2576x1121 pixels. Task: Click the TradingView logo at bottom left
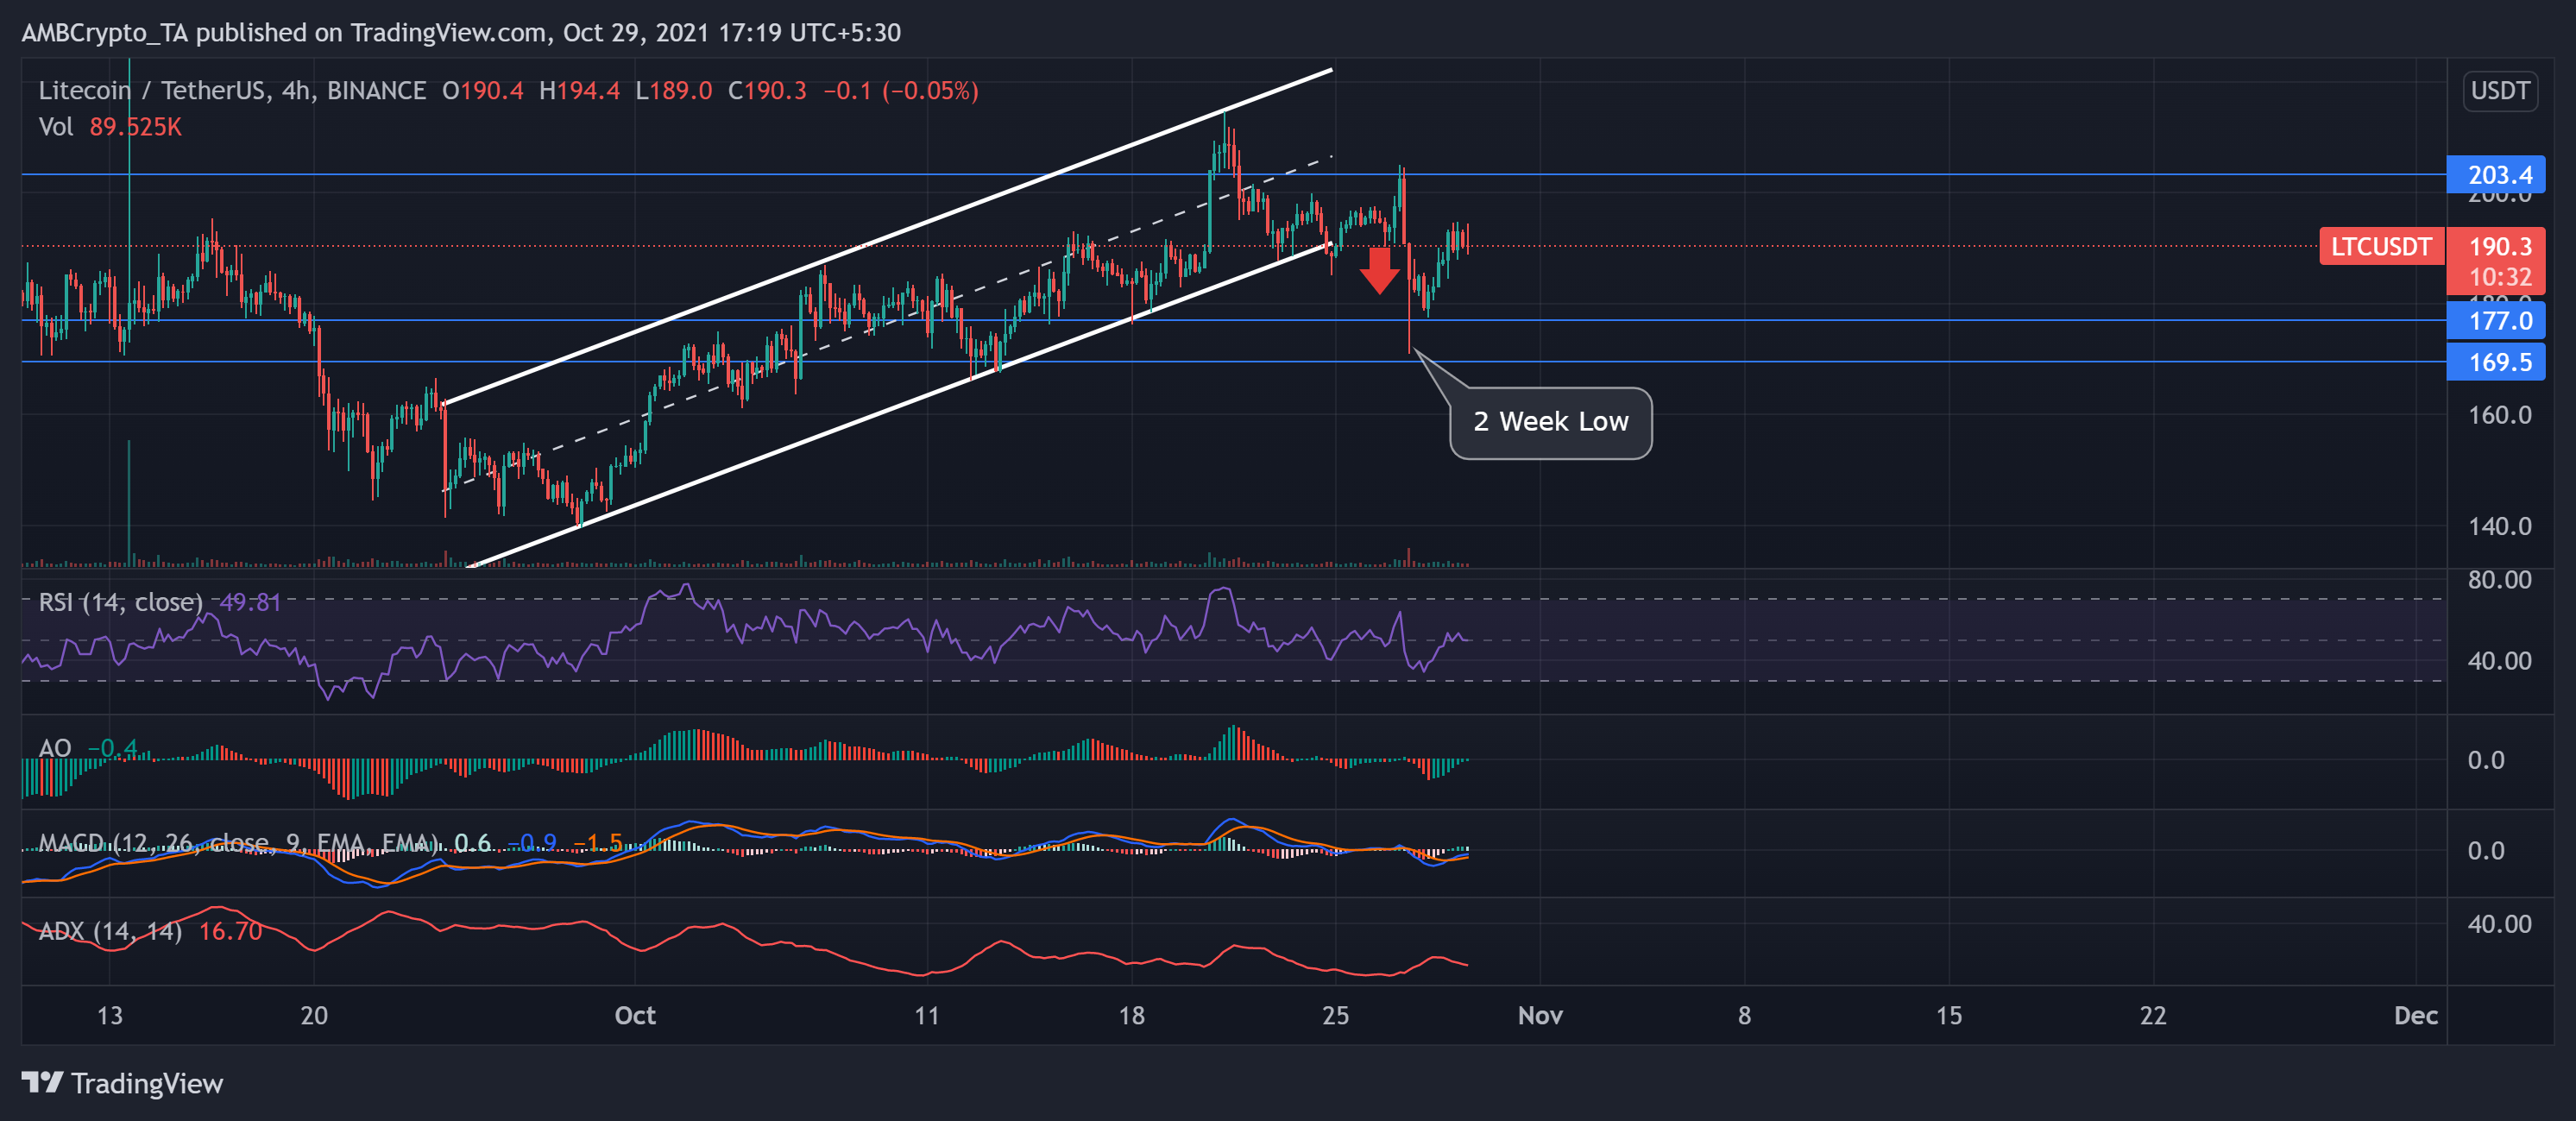pos(120,1083)
